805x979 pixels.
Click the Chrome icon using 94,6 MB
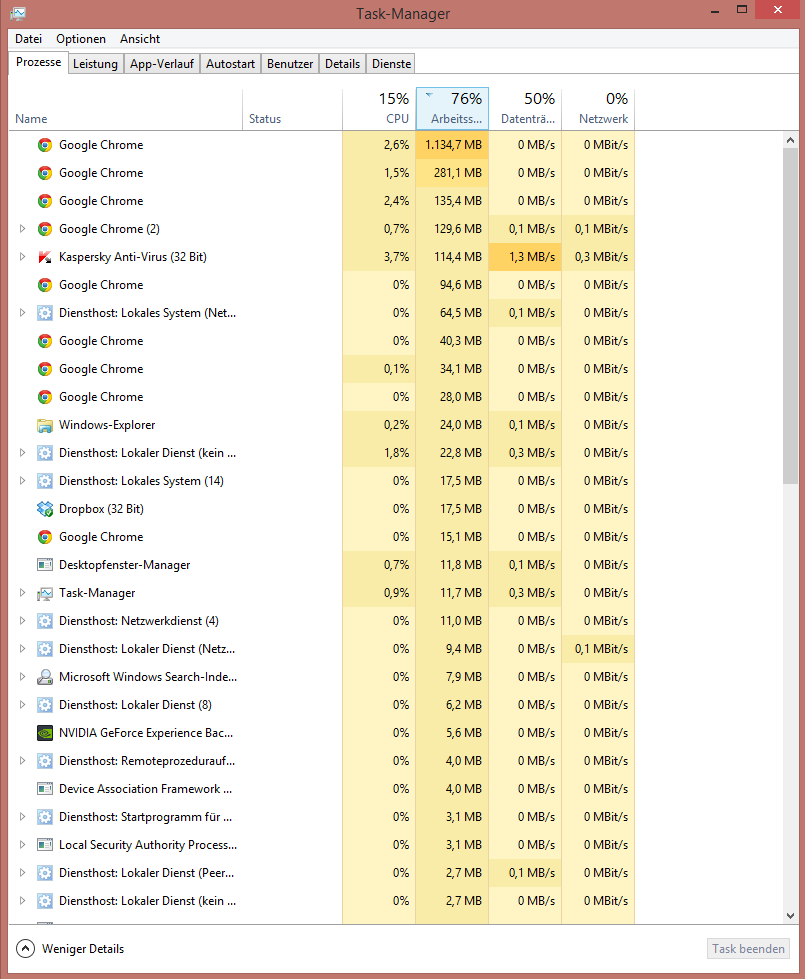pyautogui.click(x=44, y=285)
